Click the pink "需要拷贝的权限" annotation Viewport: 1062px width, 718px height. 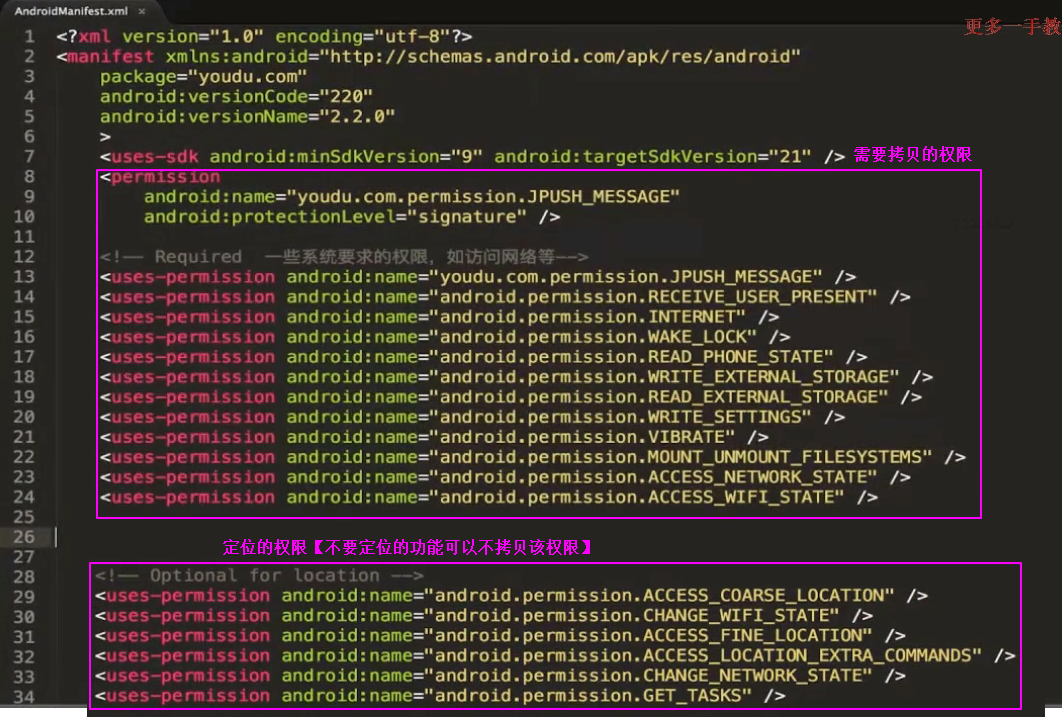[912, 155]
